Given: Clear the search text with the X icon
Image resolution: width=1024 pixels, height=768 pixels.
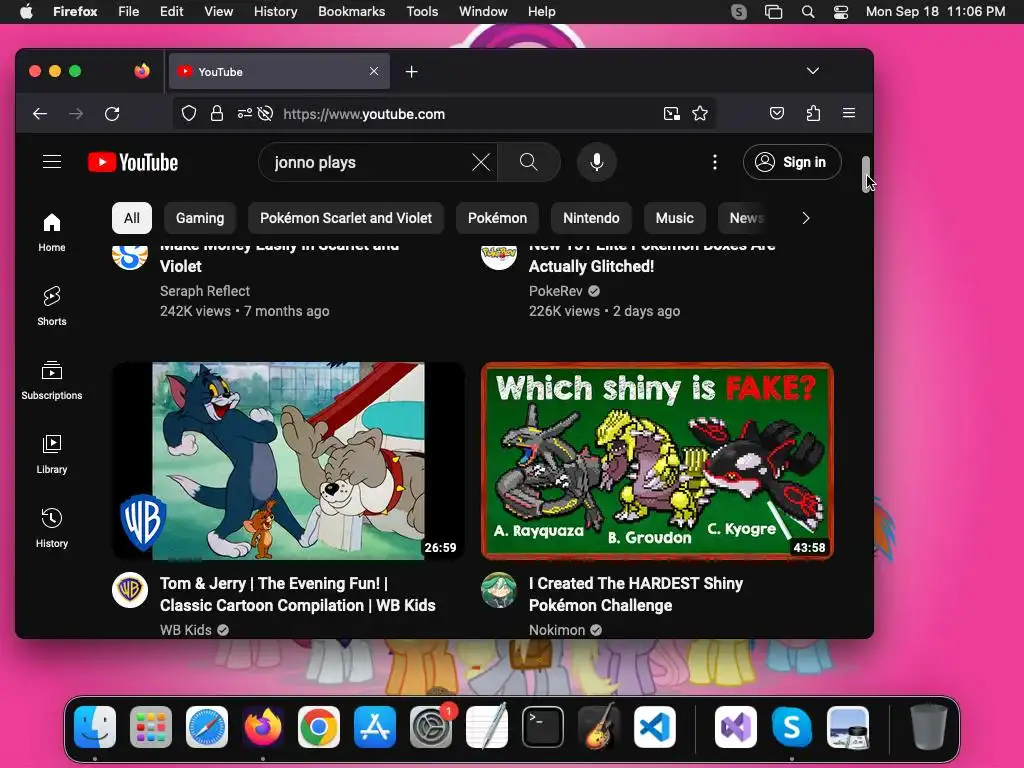Looking at the screenshot, I should [481, 162].
